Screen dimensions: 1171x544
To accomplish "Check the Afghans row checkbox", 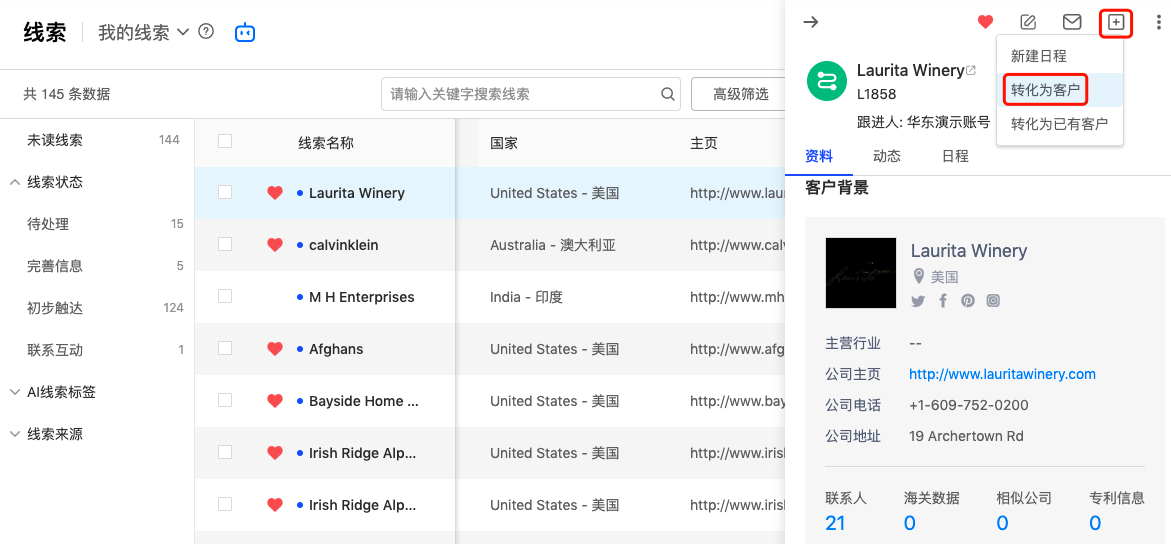I will pyautogui.click(x=225, y=348).
